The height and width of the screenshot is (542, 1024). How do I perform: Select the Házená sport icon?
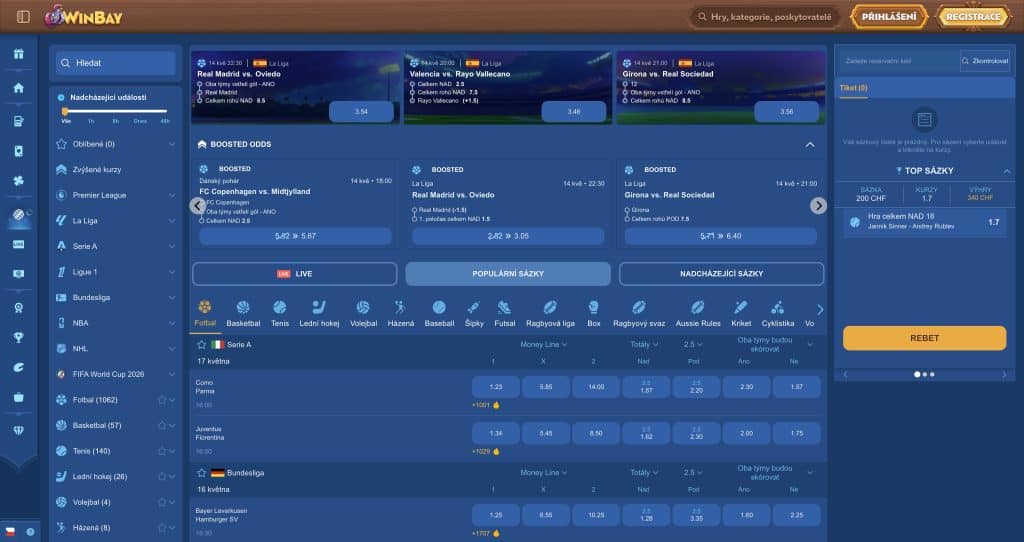click(x=400, y=313)
